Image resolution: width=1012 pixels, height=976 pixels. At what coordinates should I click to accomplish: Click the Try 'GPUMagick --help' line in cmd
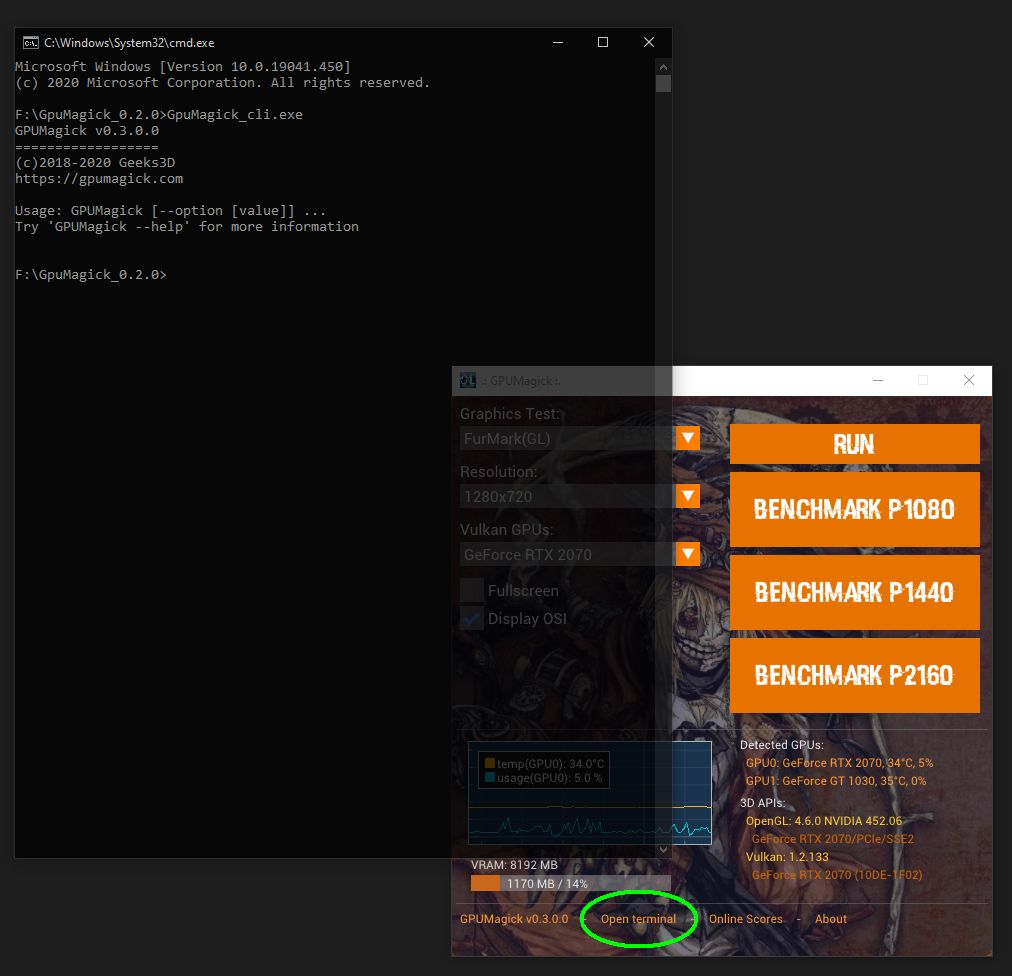pyautogui.click(x=187, y=227)
